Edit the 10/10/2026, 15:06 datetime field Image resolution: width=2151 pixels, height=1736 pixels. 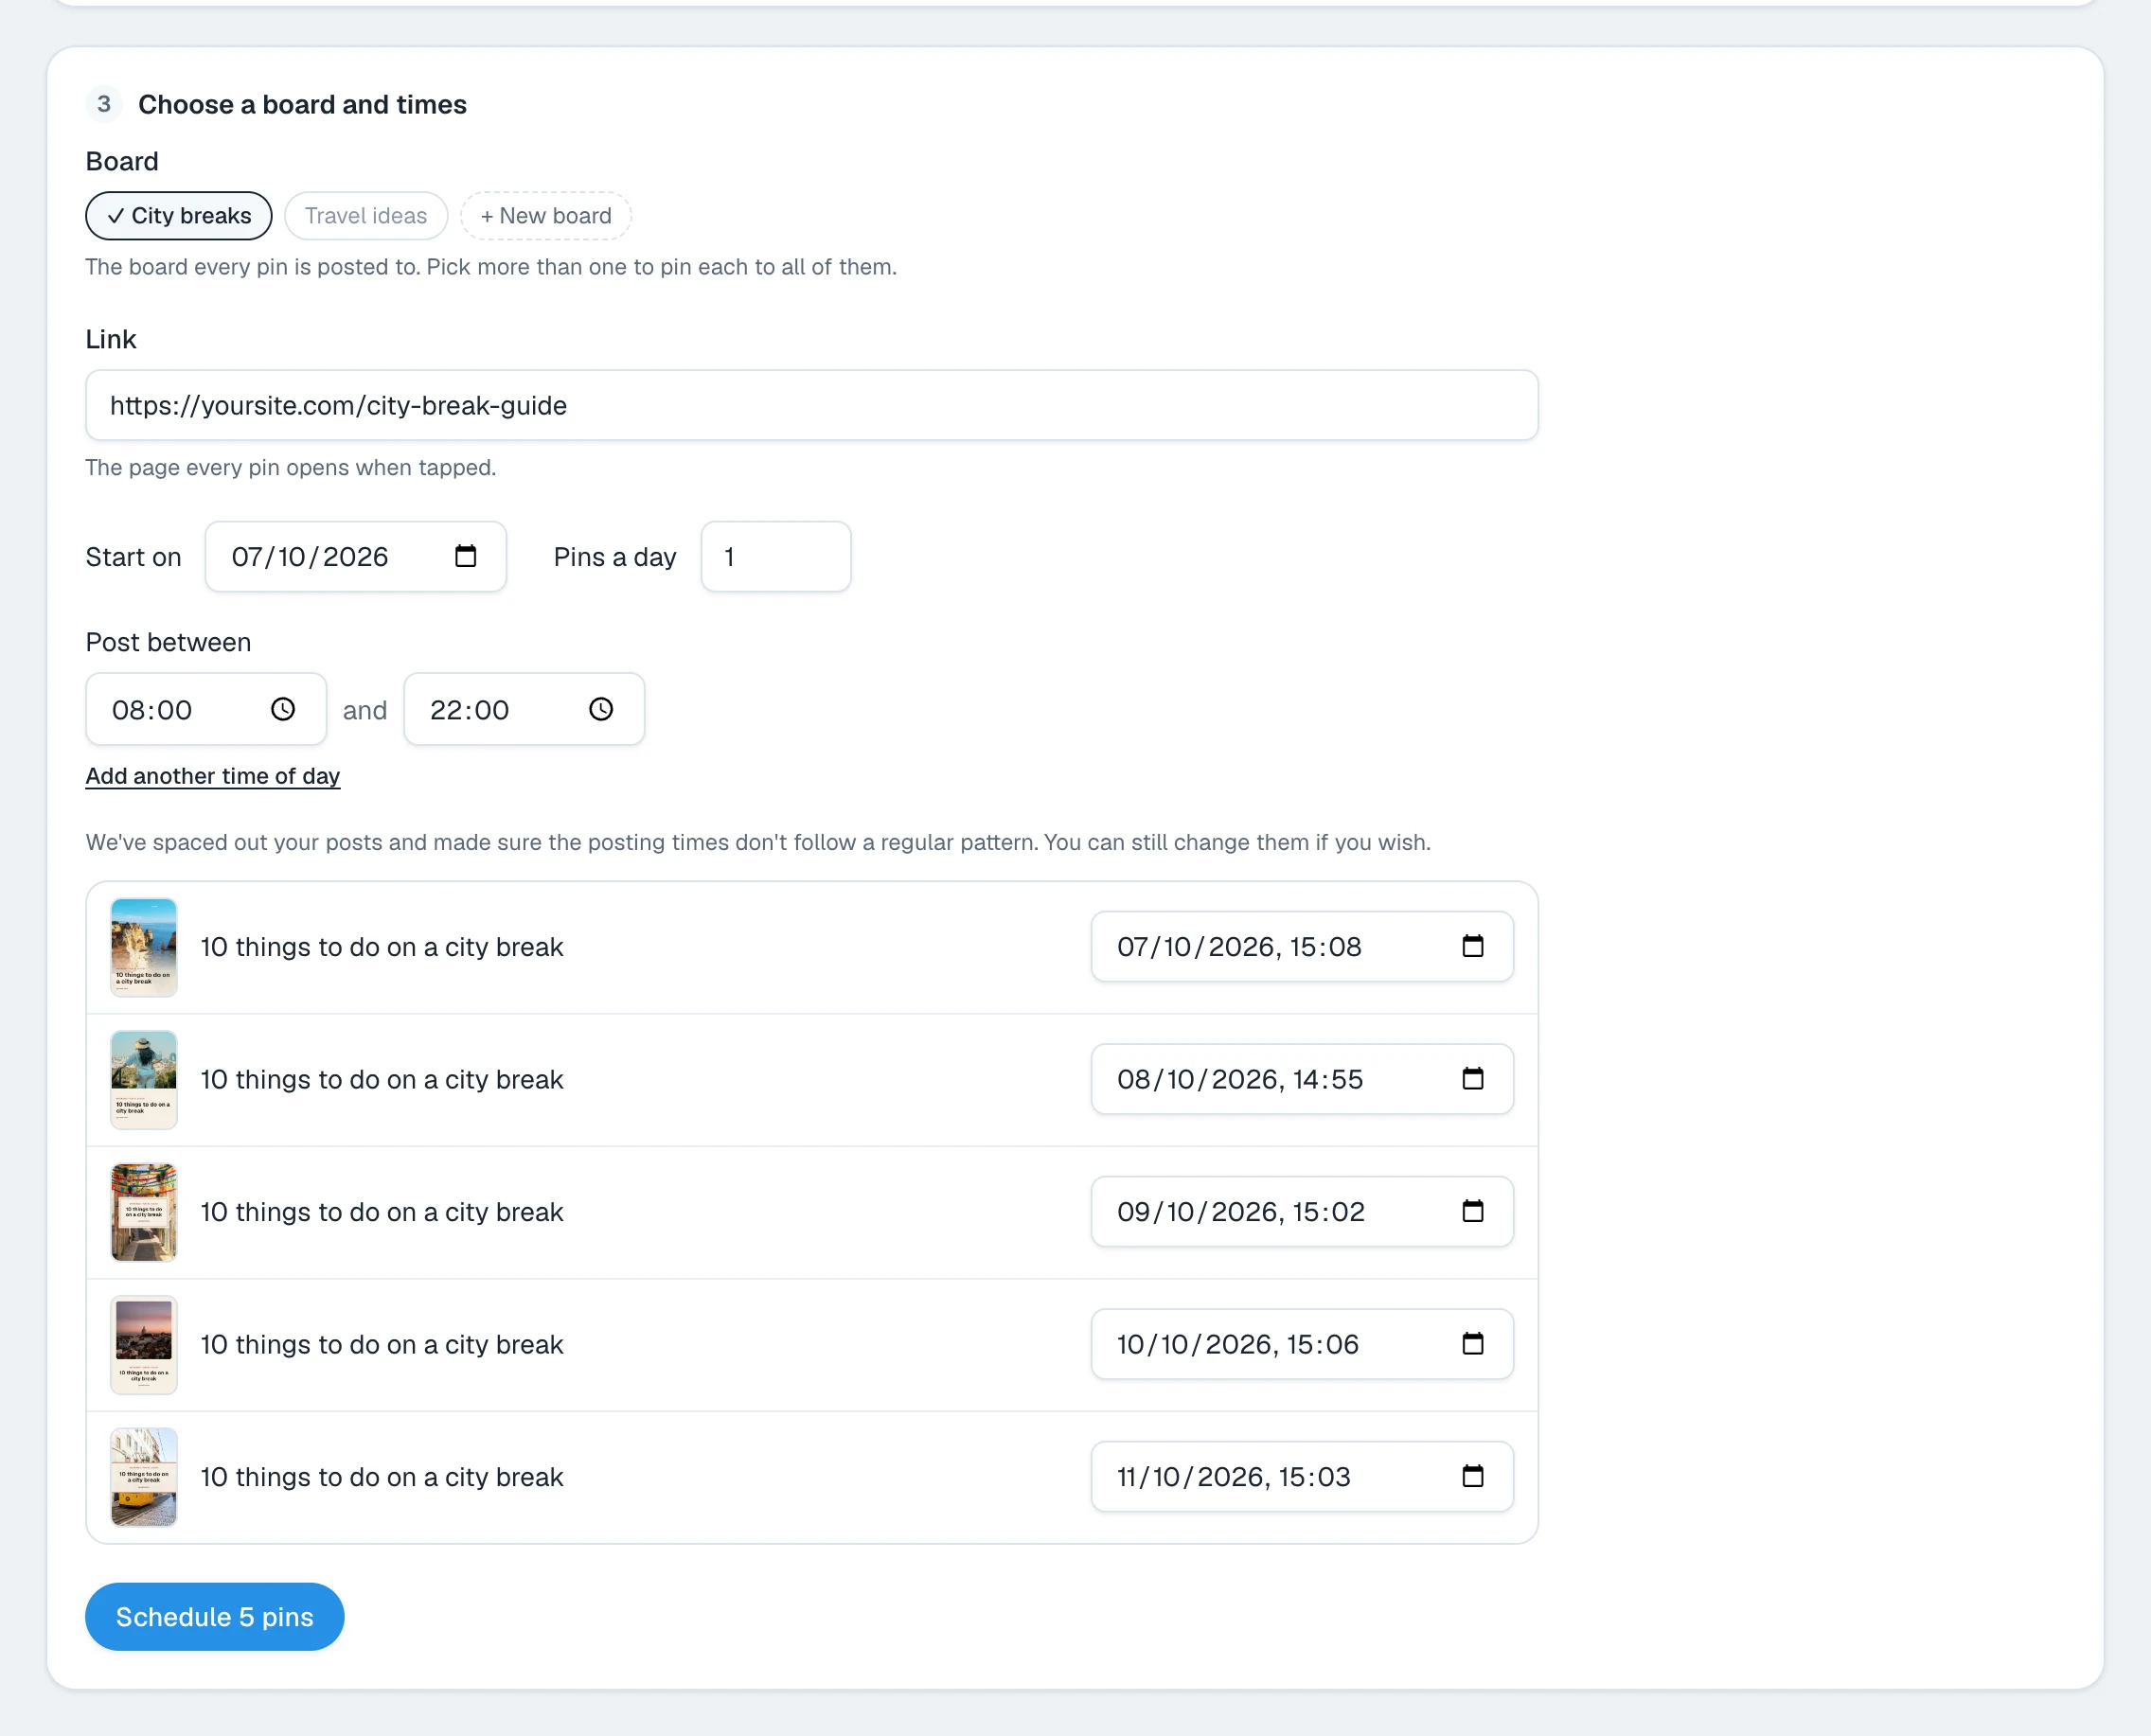(1302, 1344)
